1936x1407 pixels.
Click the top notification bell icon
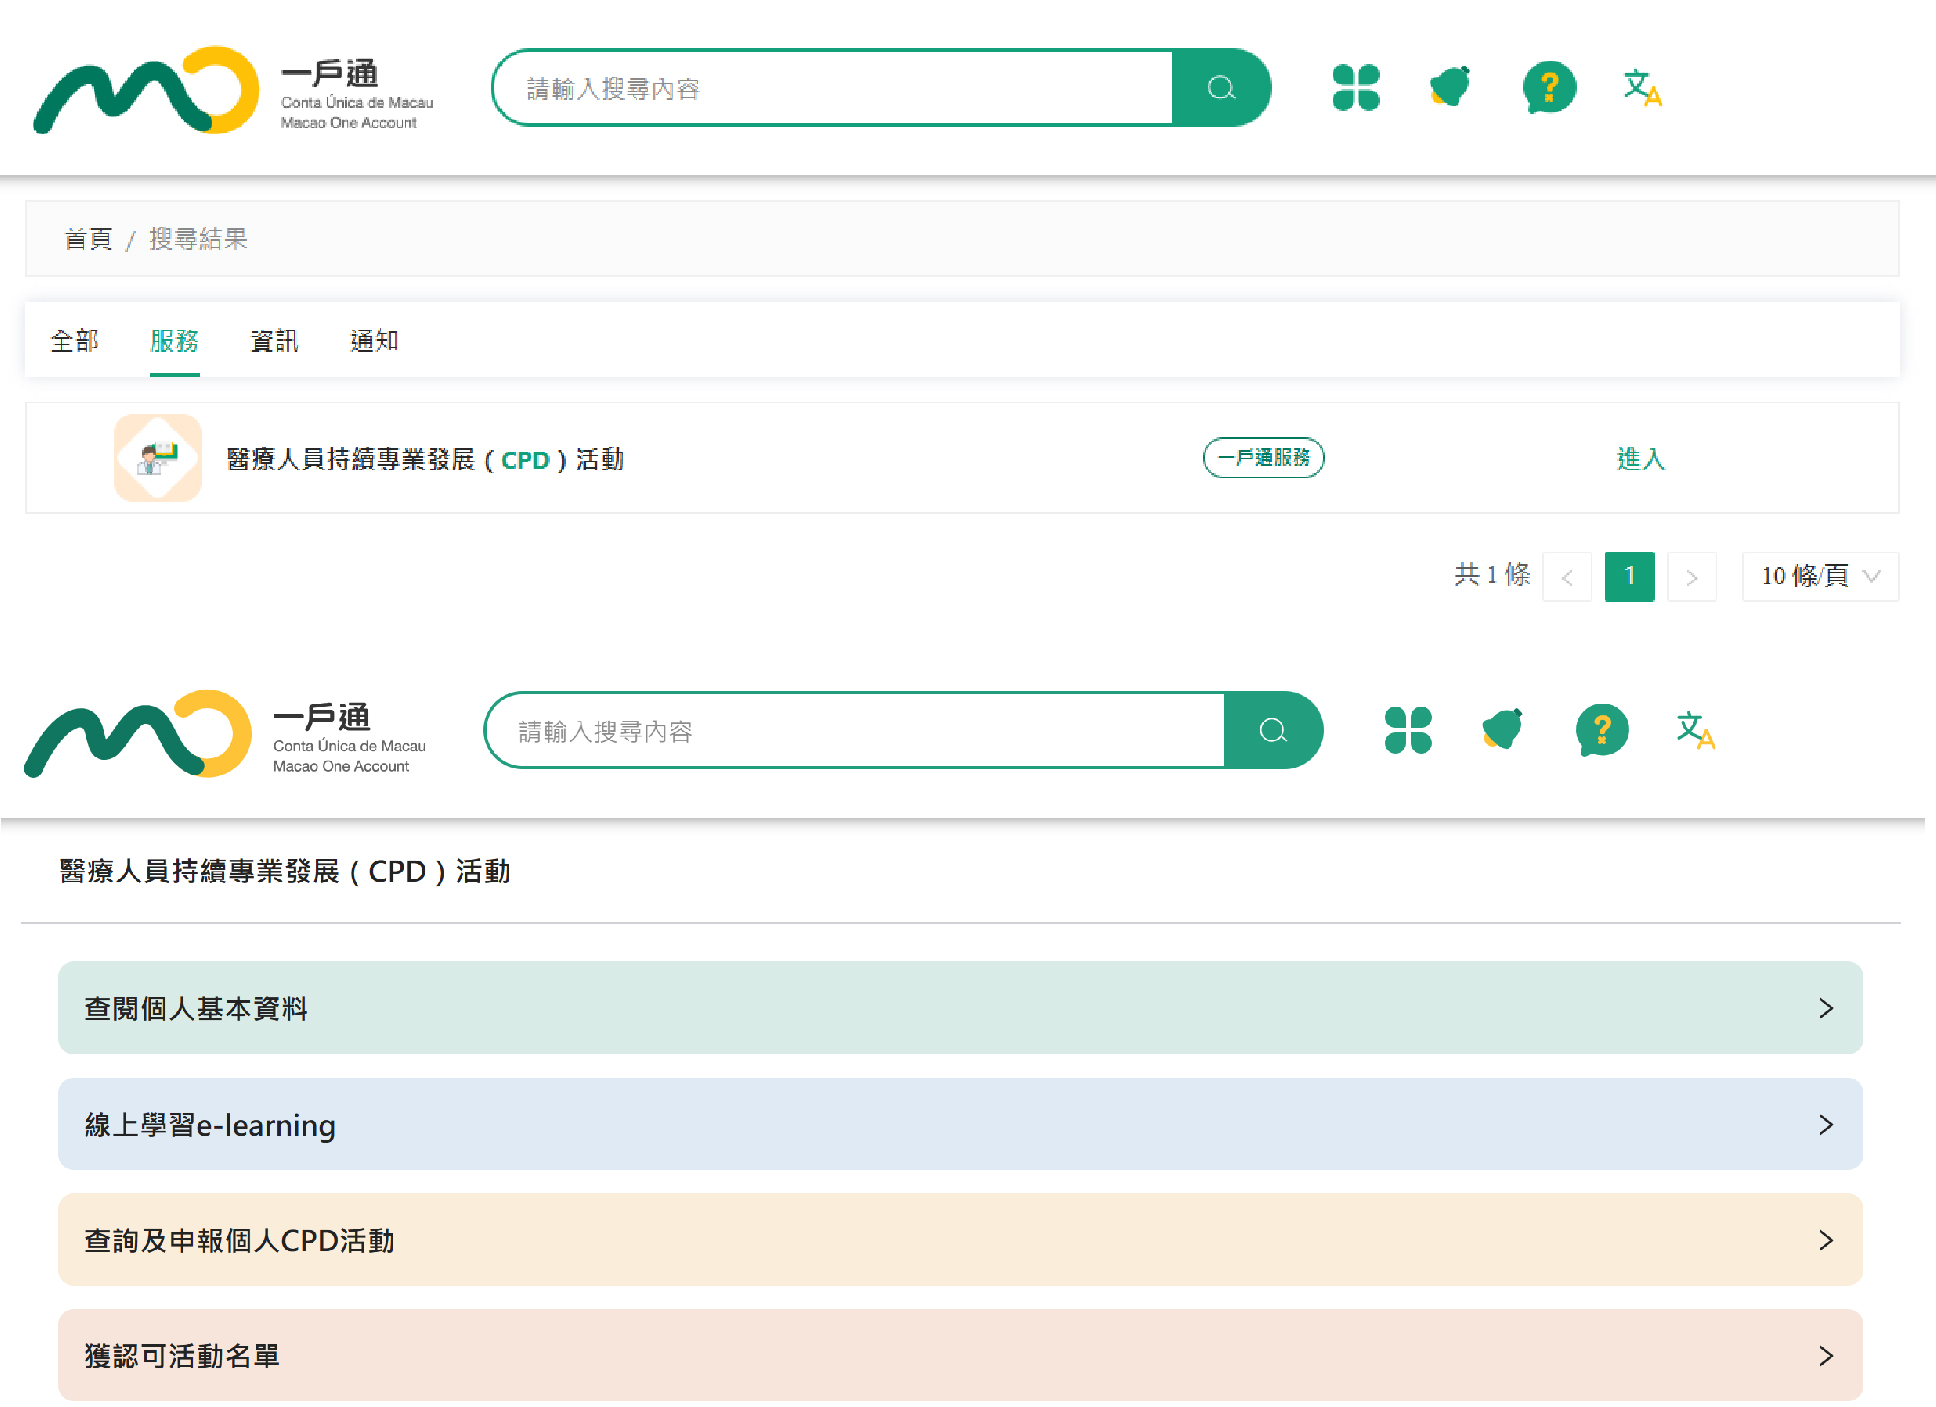click(1450, 87)
